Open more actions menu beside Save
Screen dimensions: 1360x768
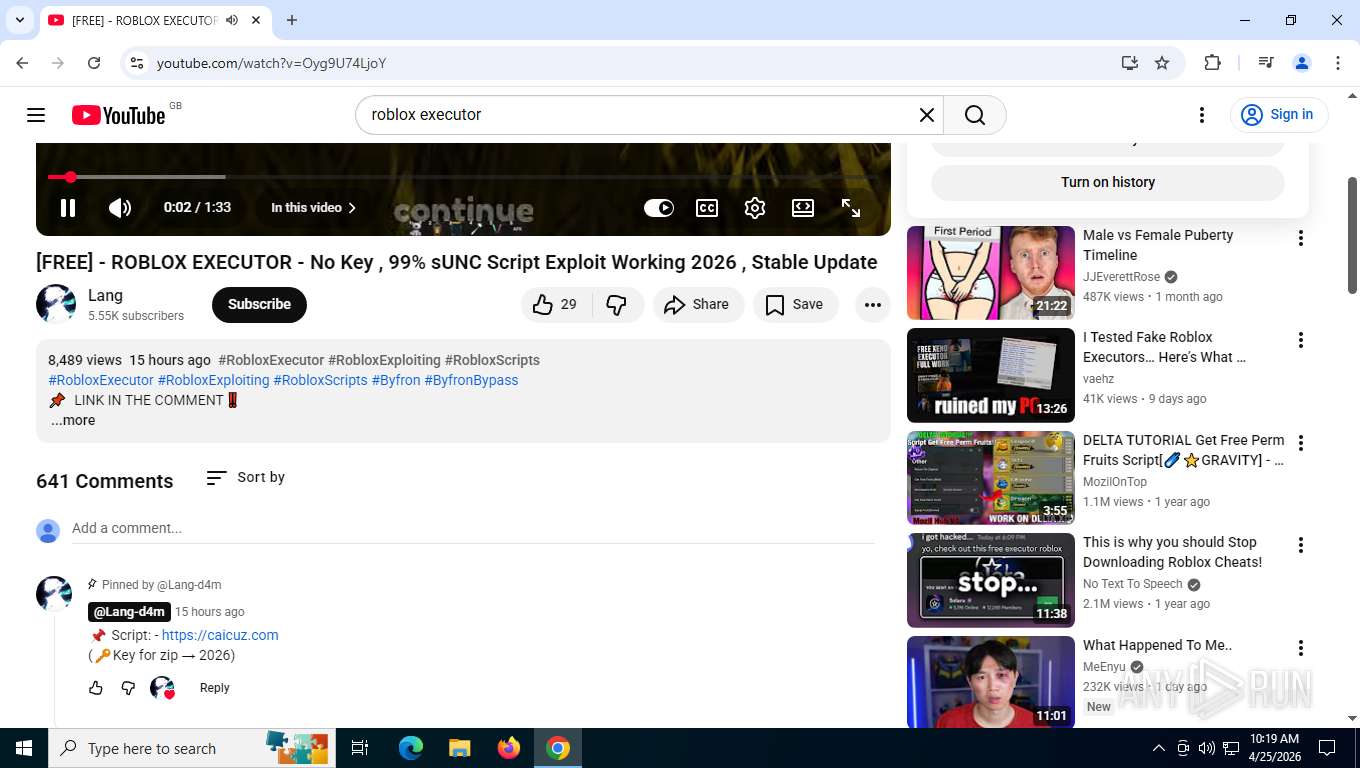[x=873, y=305]
